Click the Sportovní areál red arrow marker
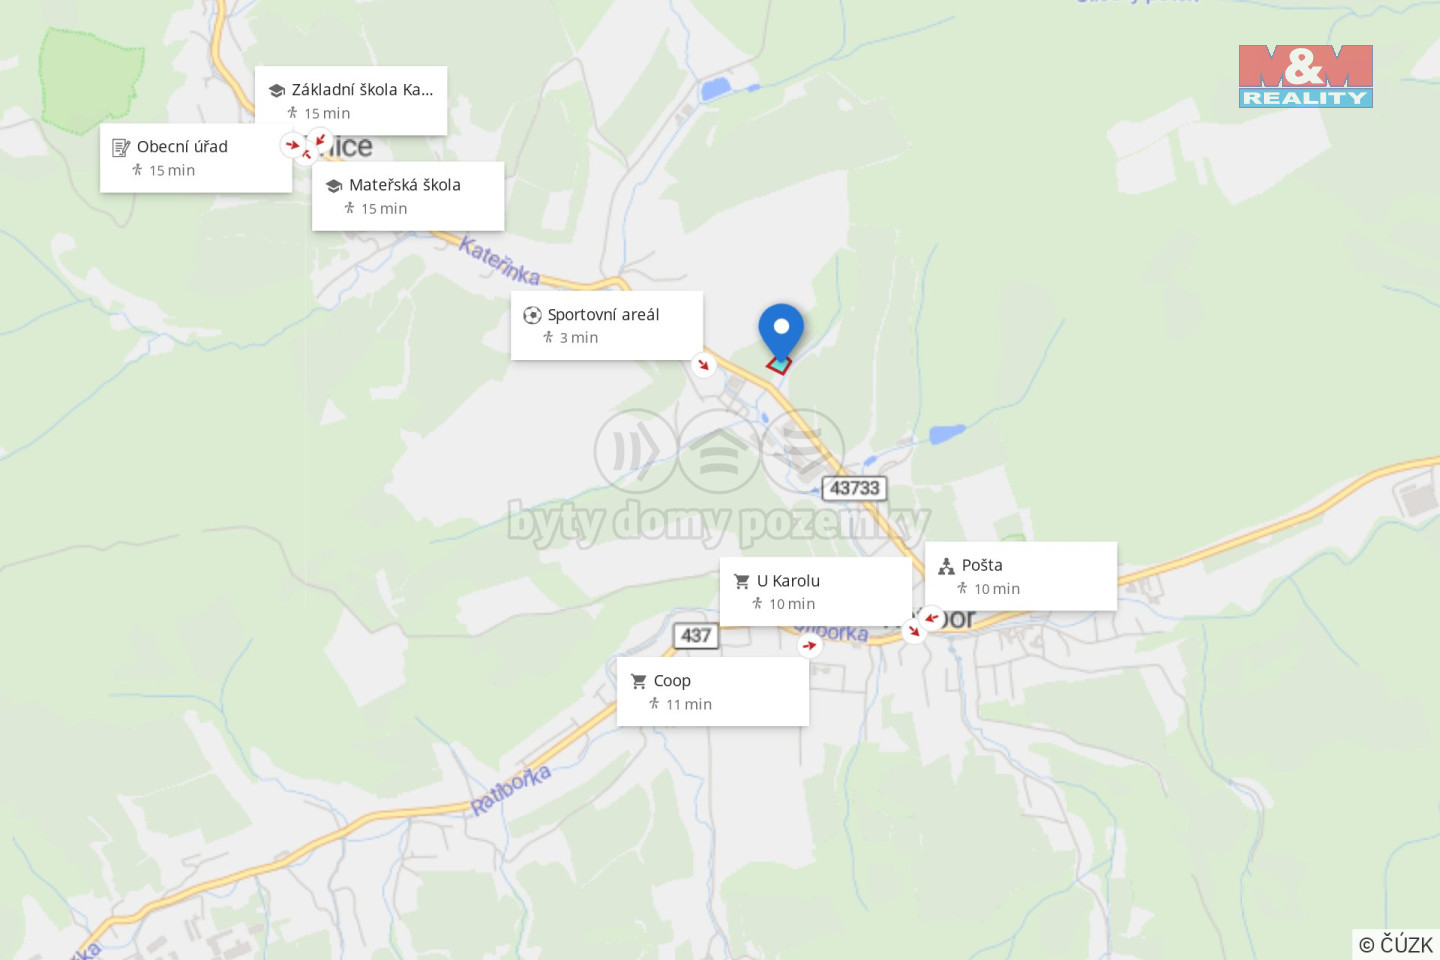1440x960 pixels. point(704,365)
